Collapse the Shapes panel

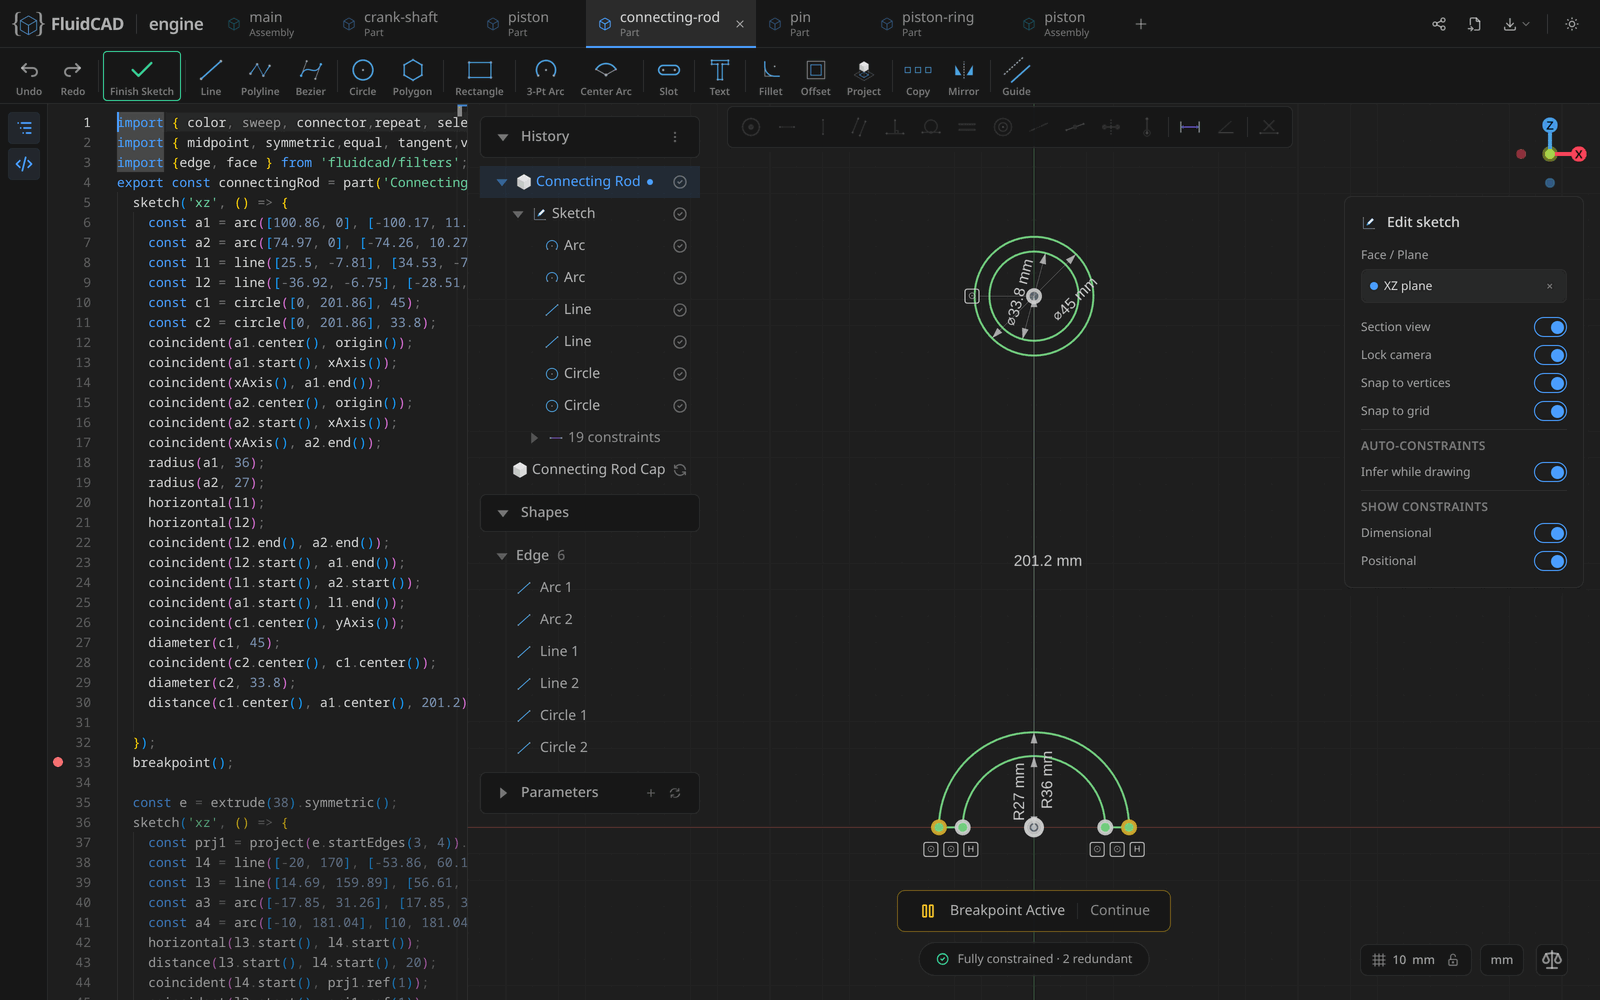click(x=503, y=513)
